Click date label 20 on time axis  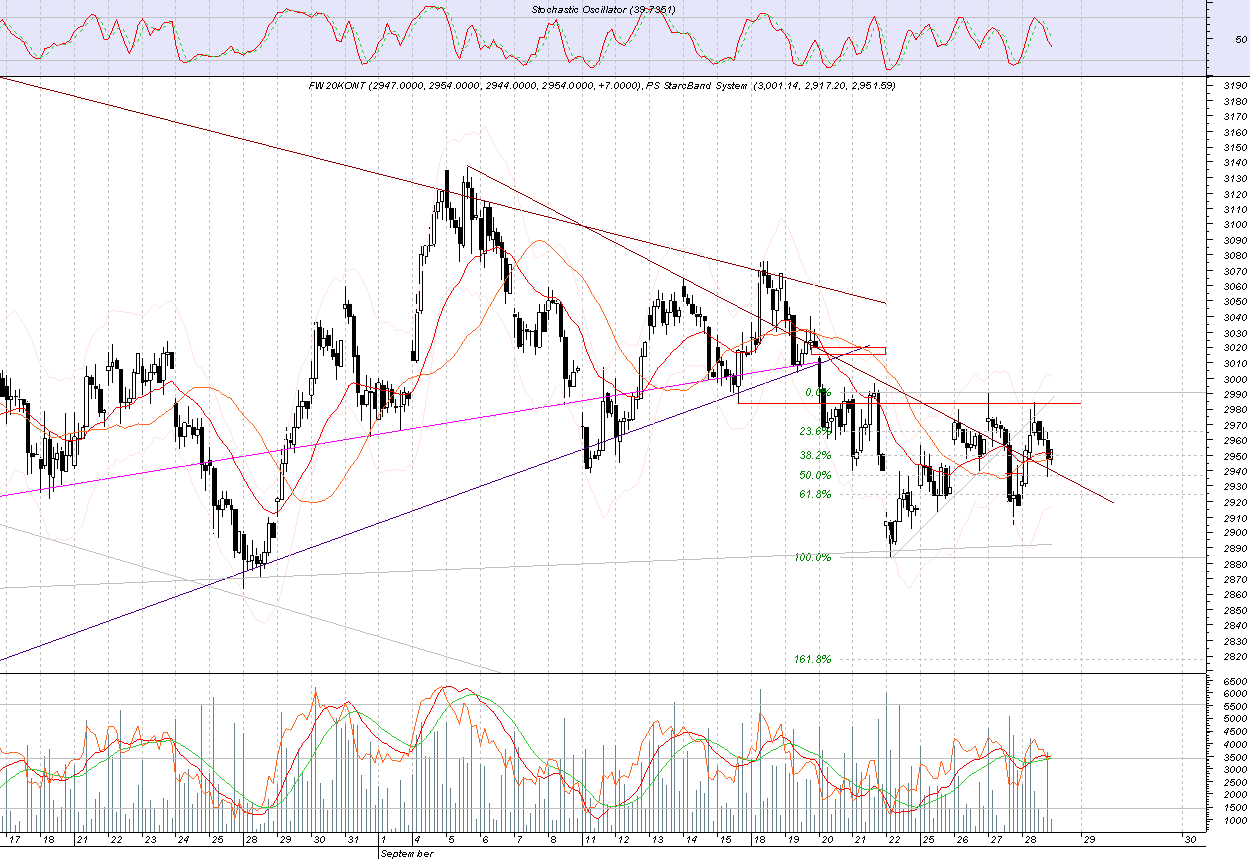pos(826,840)
